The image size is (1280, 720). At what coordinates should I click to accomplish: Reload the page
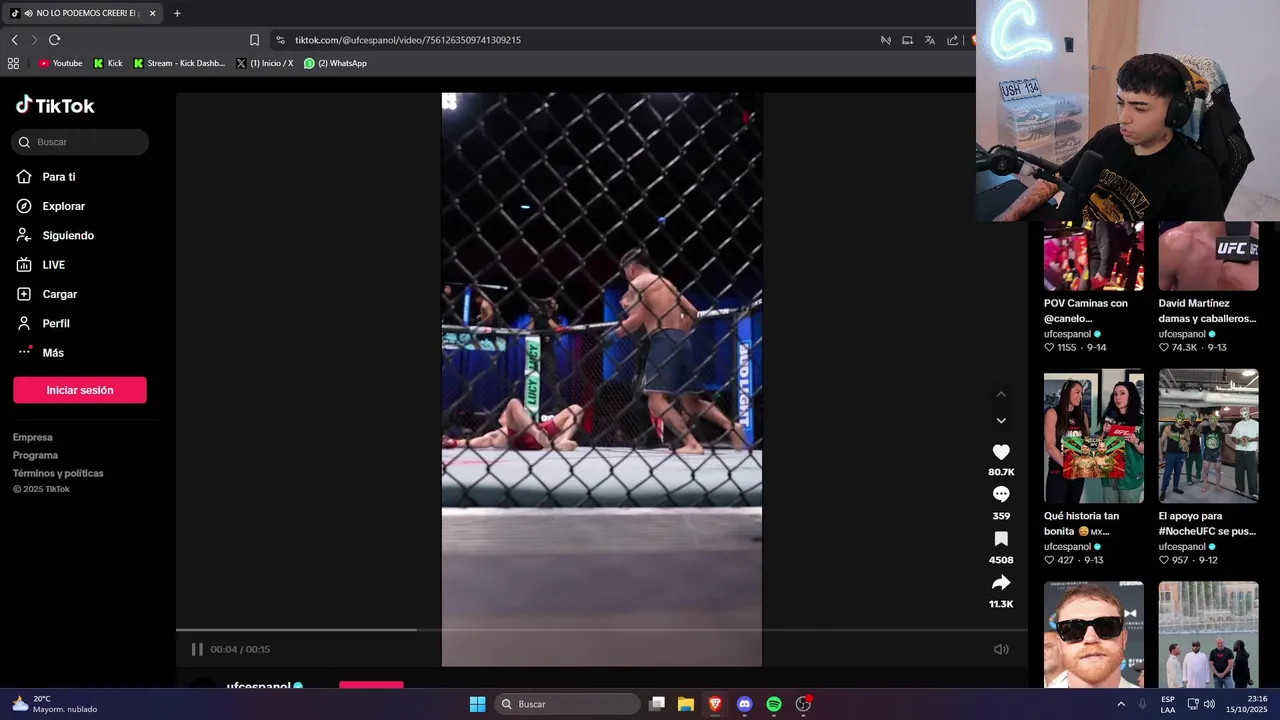coord(54,40)
